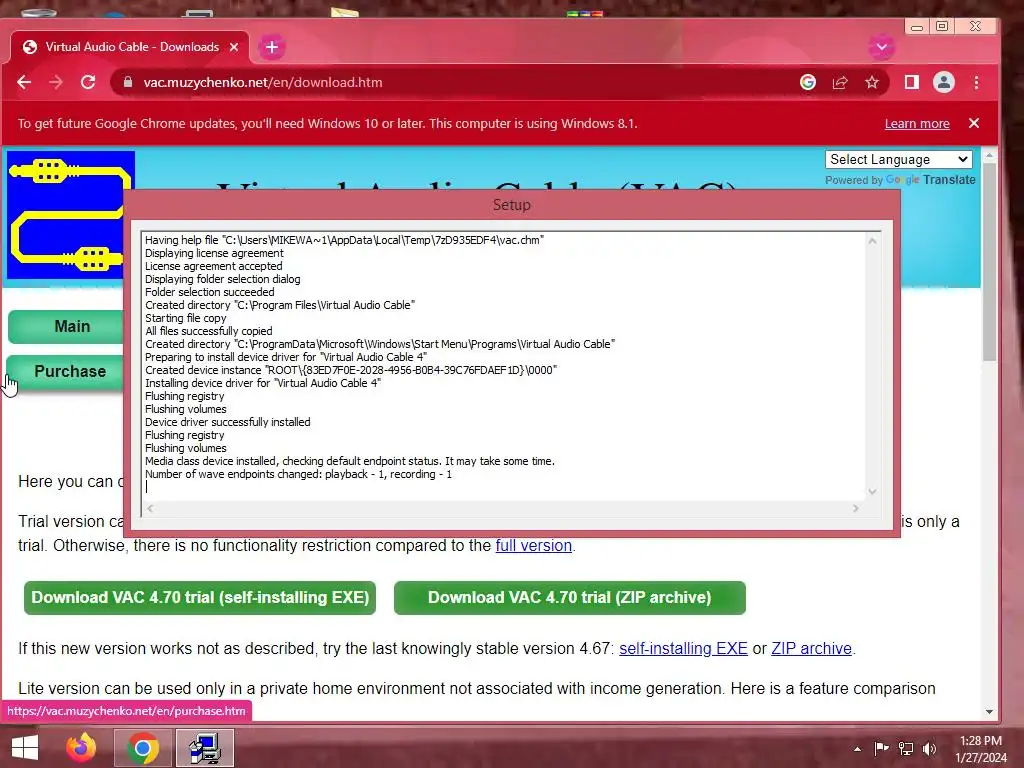The height and width of the screenshot is (768, 1024).
Task: Open Chrome three-dot menu
Action: (976, 82)
